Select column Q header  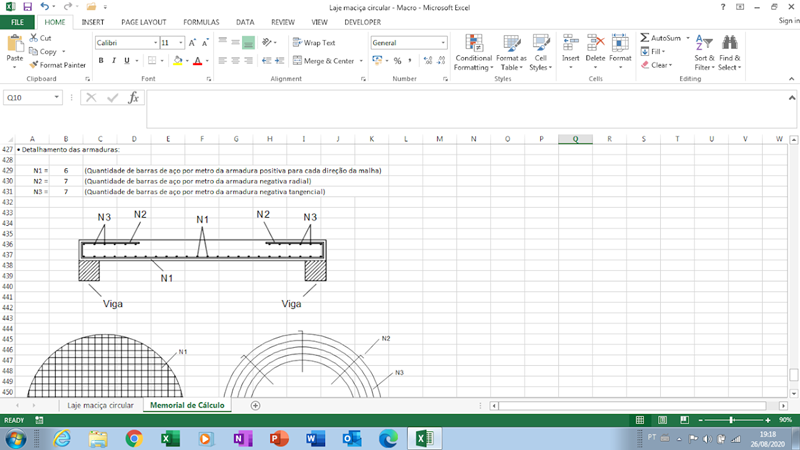pyautogui.click(x=575, y=139)
